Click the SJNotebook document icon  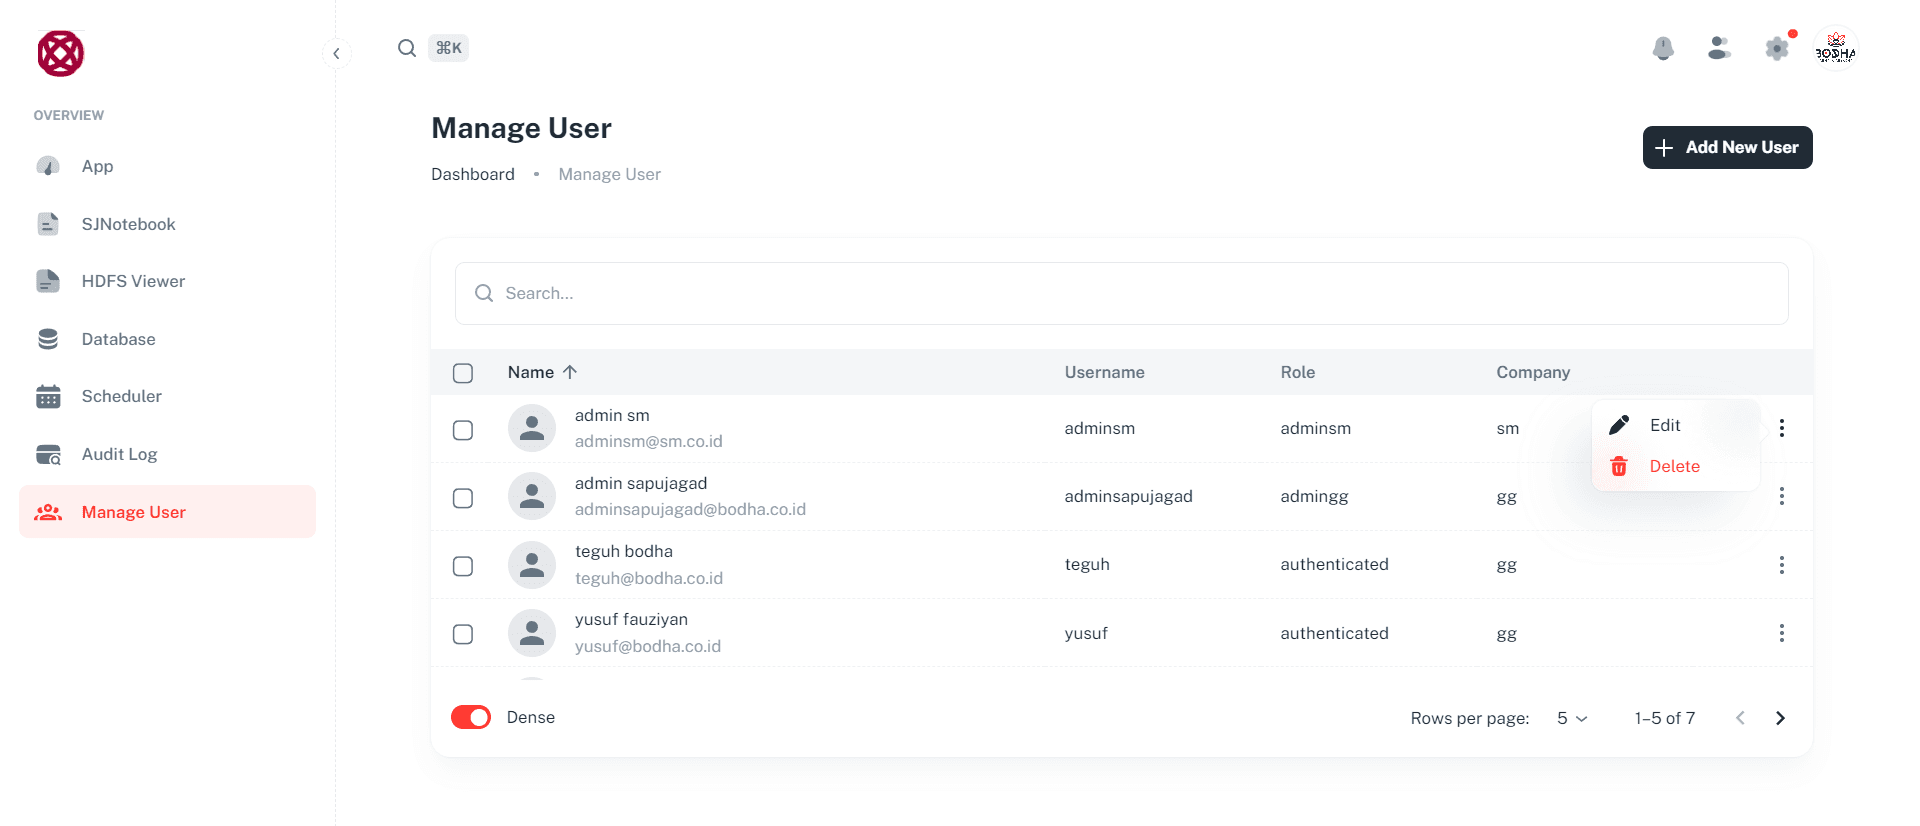tap(48, 224)
